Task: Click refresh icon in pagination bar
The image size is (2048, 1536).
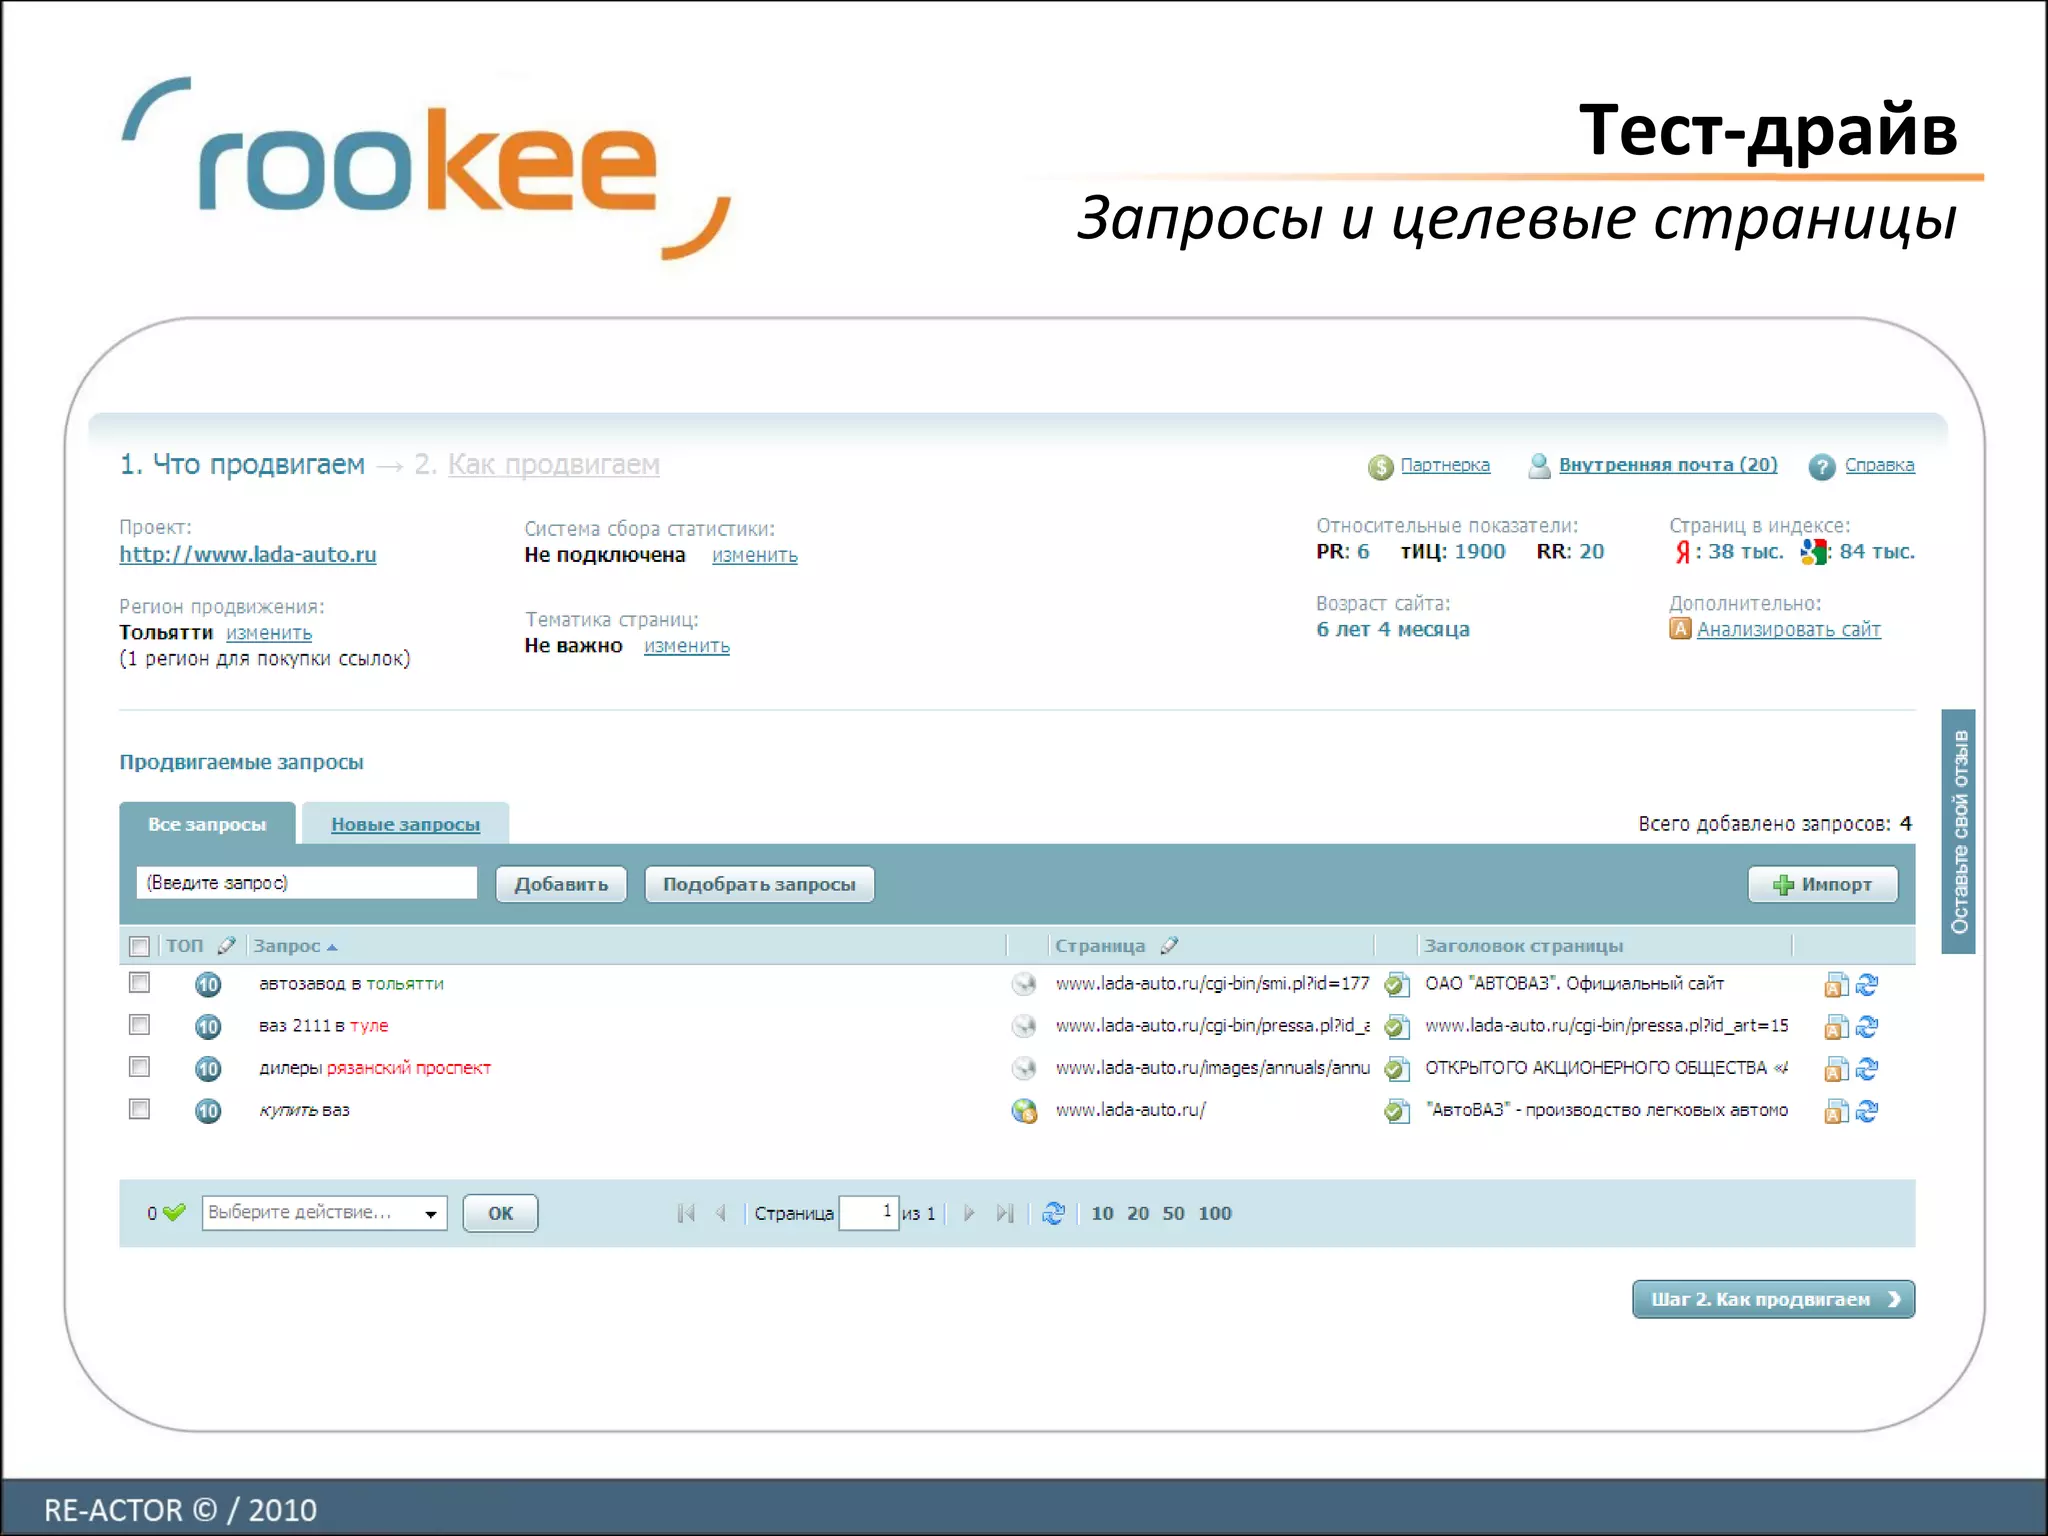Action: tap(1053, 1213)
